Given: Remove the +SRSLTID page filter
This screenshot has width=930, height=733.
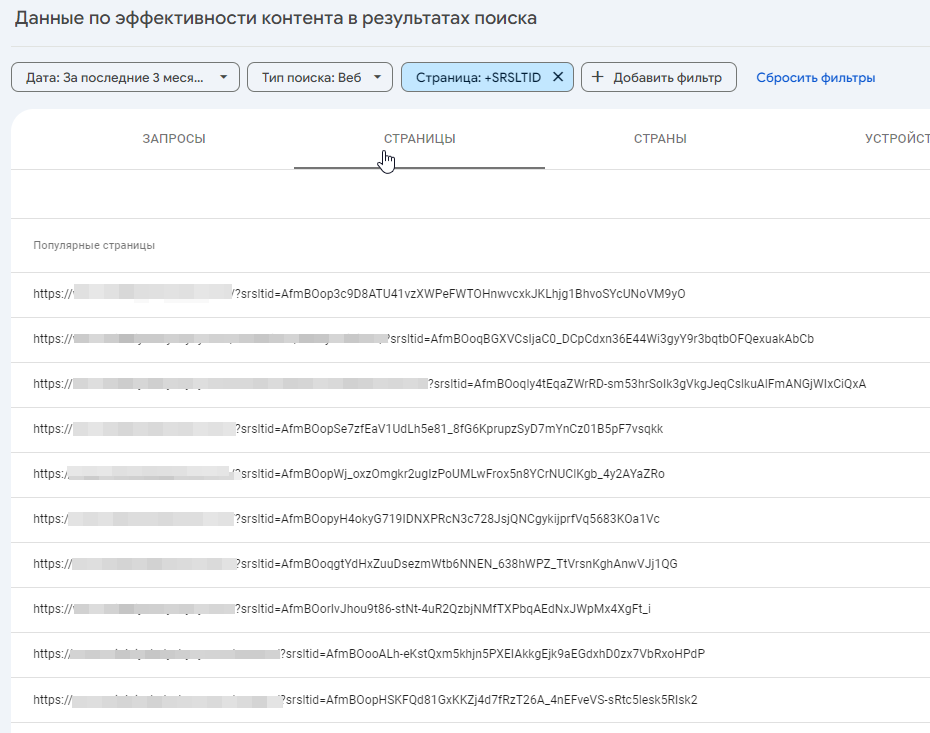Looking at the screenshot, I should (558, 77).
